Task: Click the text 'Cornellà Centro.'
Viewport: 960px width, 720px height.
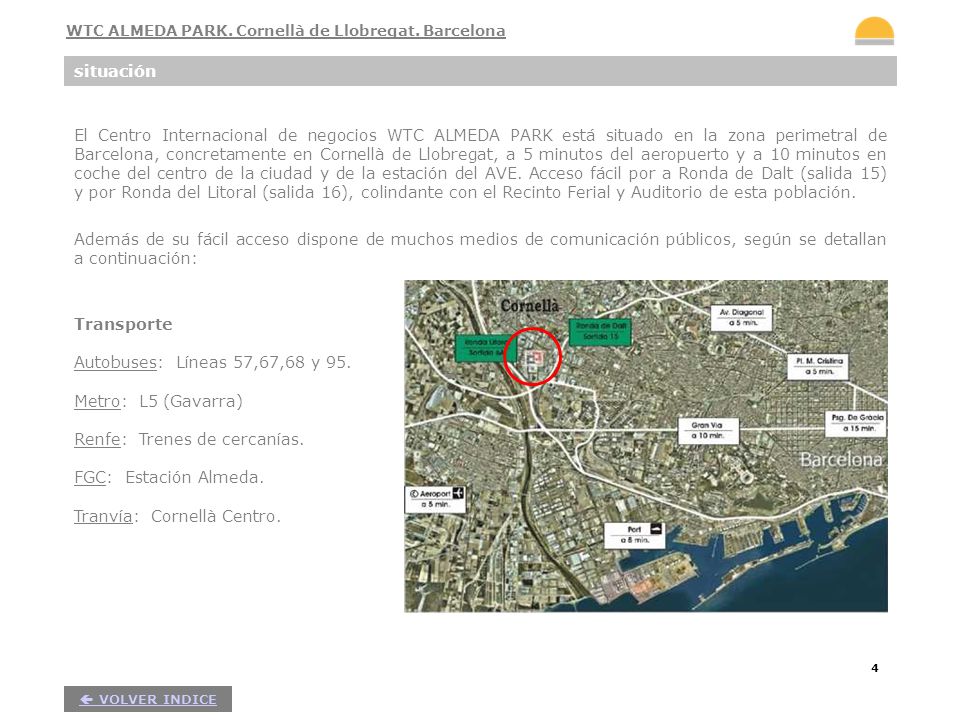Action: click(x=216, y=516)
